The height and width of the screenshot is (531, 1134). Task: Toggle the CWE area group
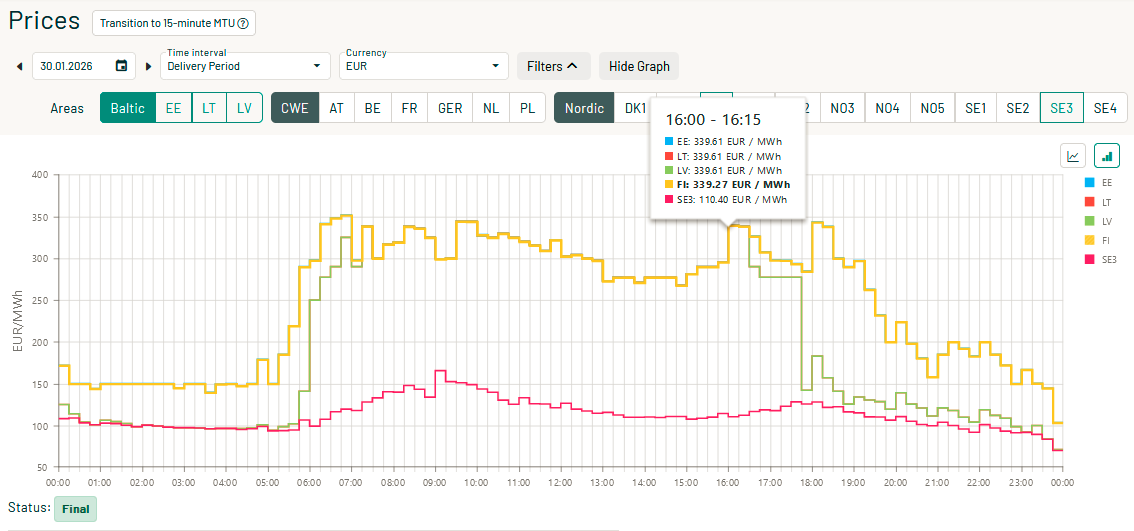295,109
